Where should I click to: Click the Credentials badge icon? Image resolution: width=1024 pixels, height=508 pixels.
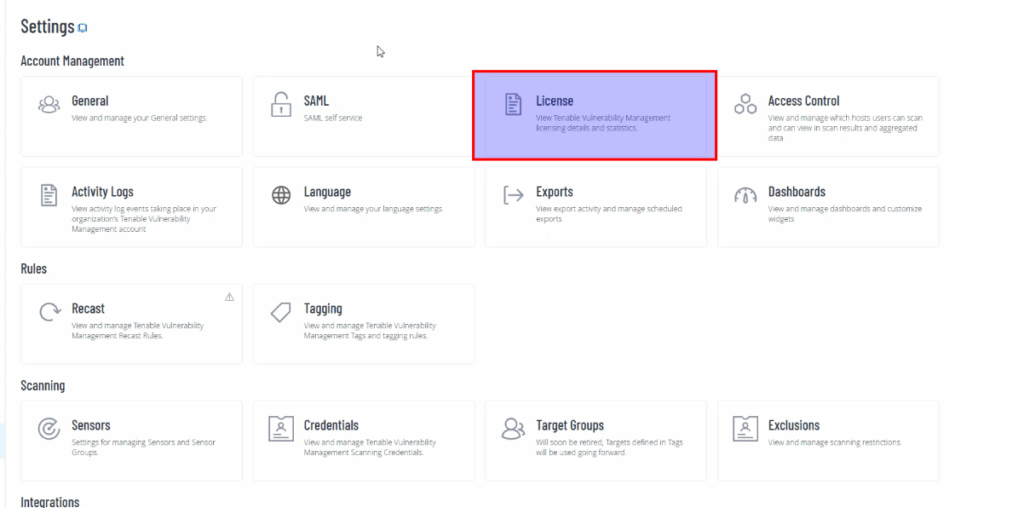[281, 428]
